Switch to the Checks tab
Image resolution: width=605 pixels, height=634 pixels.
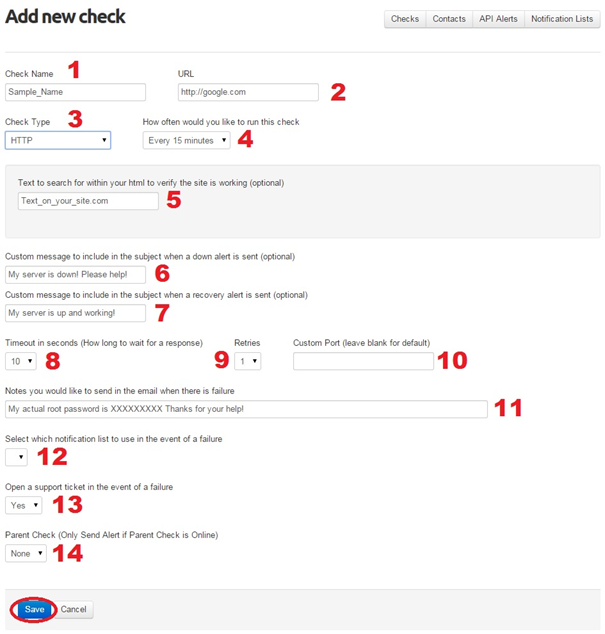405,19
